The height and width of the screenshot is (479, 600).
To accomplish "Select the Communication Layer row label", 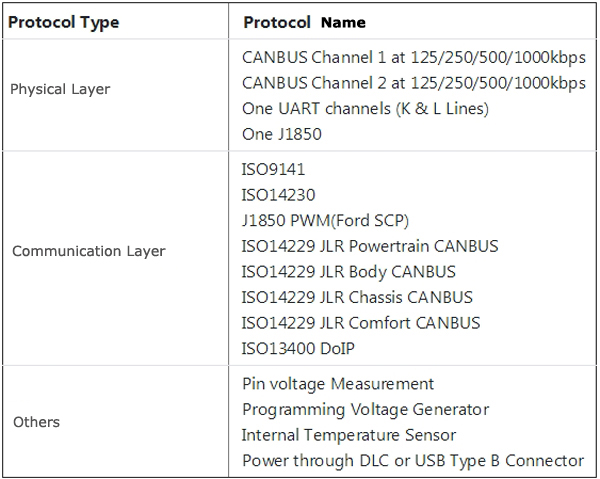I will click(x=89, y=251).
